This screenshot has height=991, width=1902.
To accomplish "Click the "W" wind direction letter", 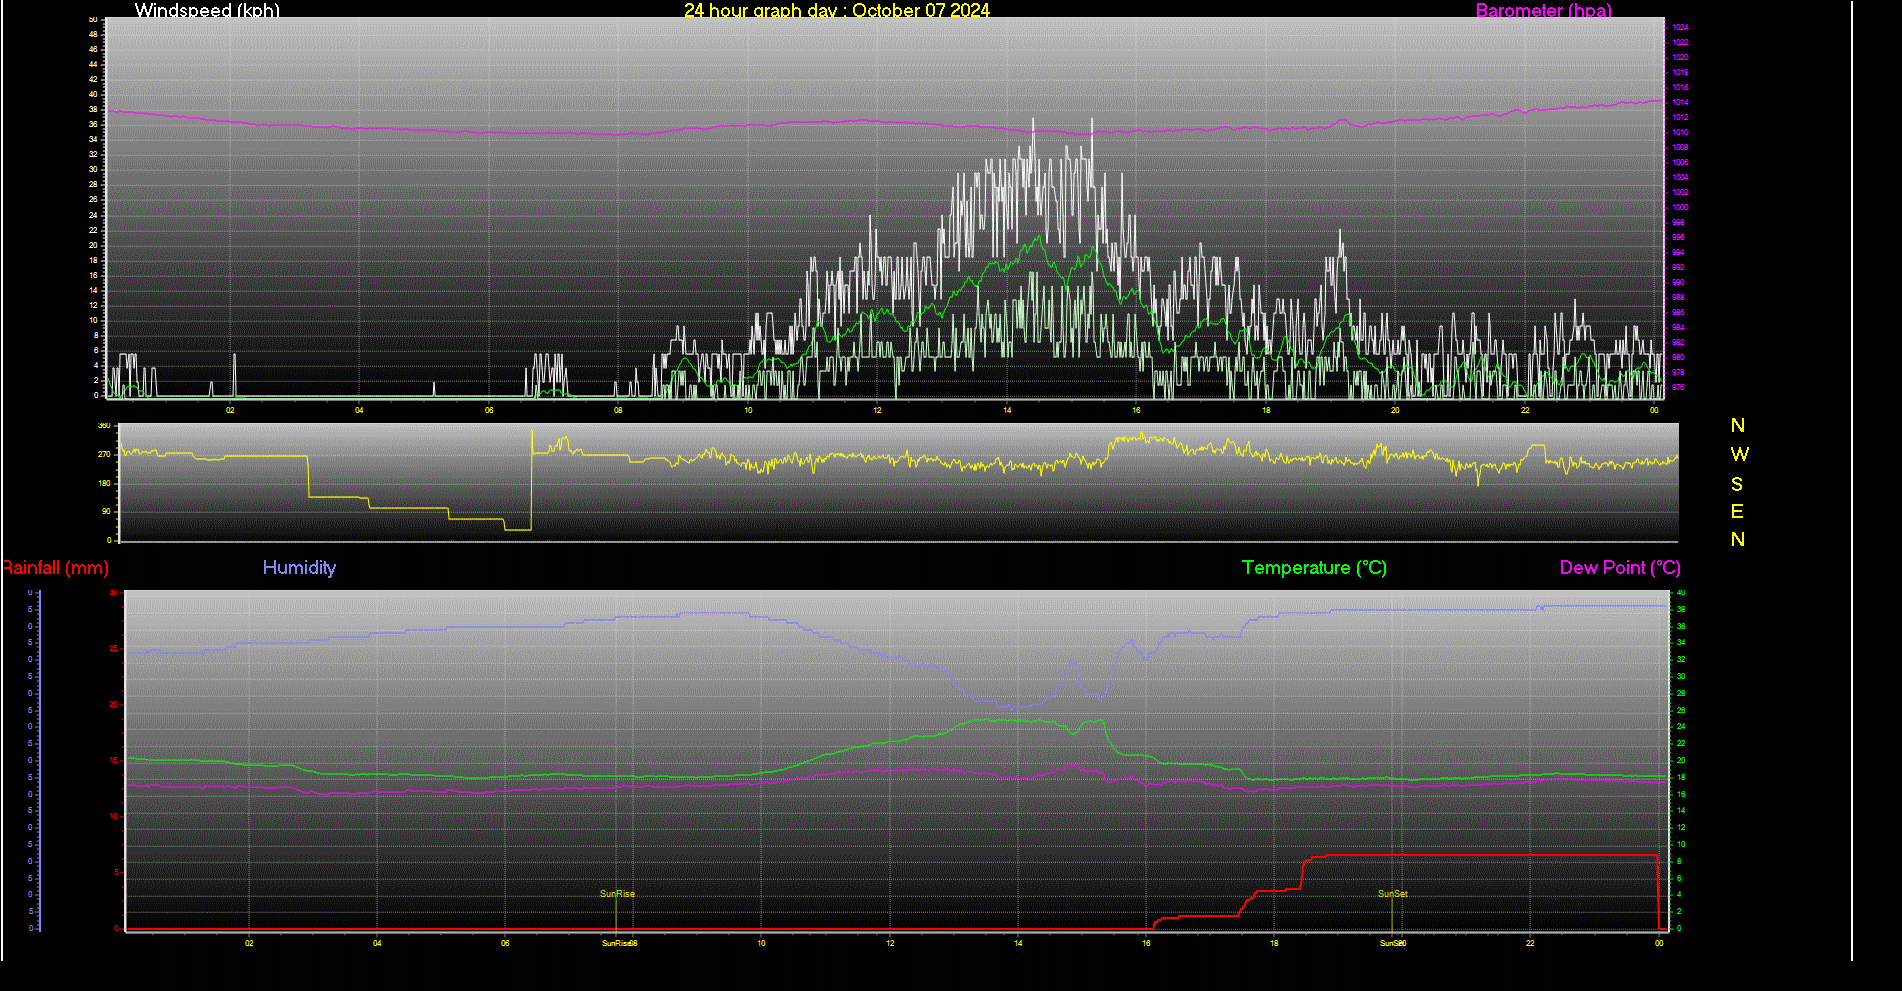I will point(1740,454).
